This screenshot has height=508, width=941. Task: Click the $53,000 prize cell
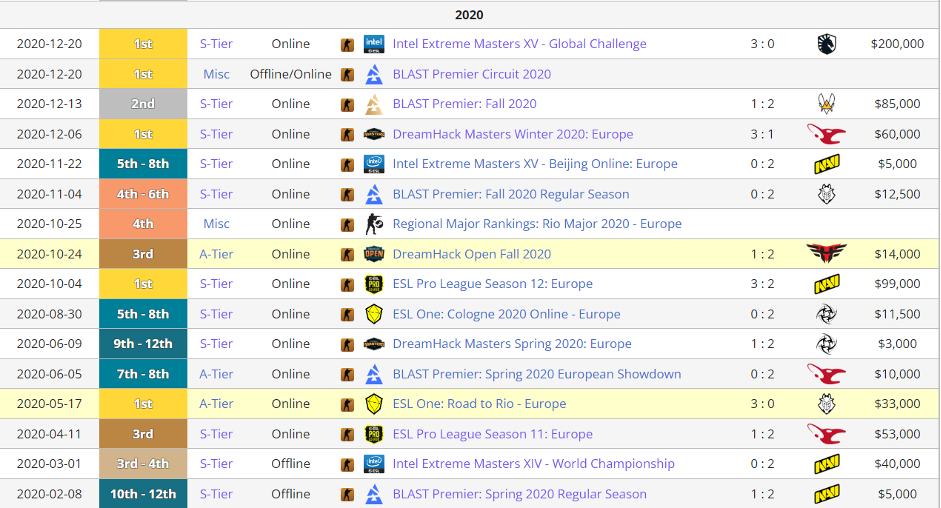coord(897,434)
